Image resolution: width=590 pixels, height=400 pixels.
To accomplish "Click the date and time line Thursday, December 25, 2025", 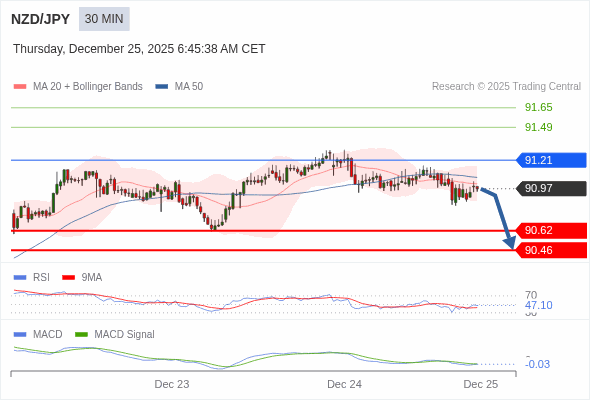I will (x=139, y=49).
